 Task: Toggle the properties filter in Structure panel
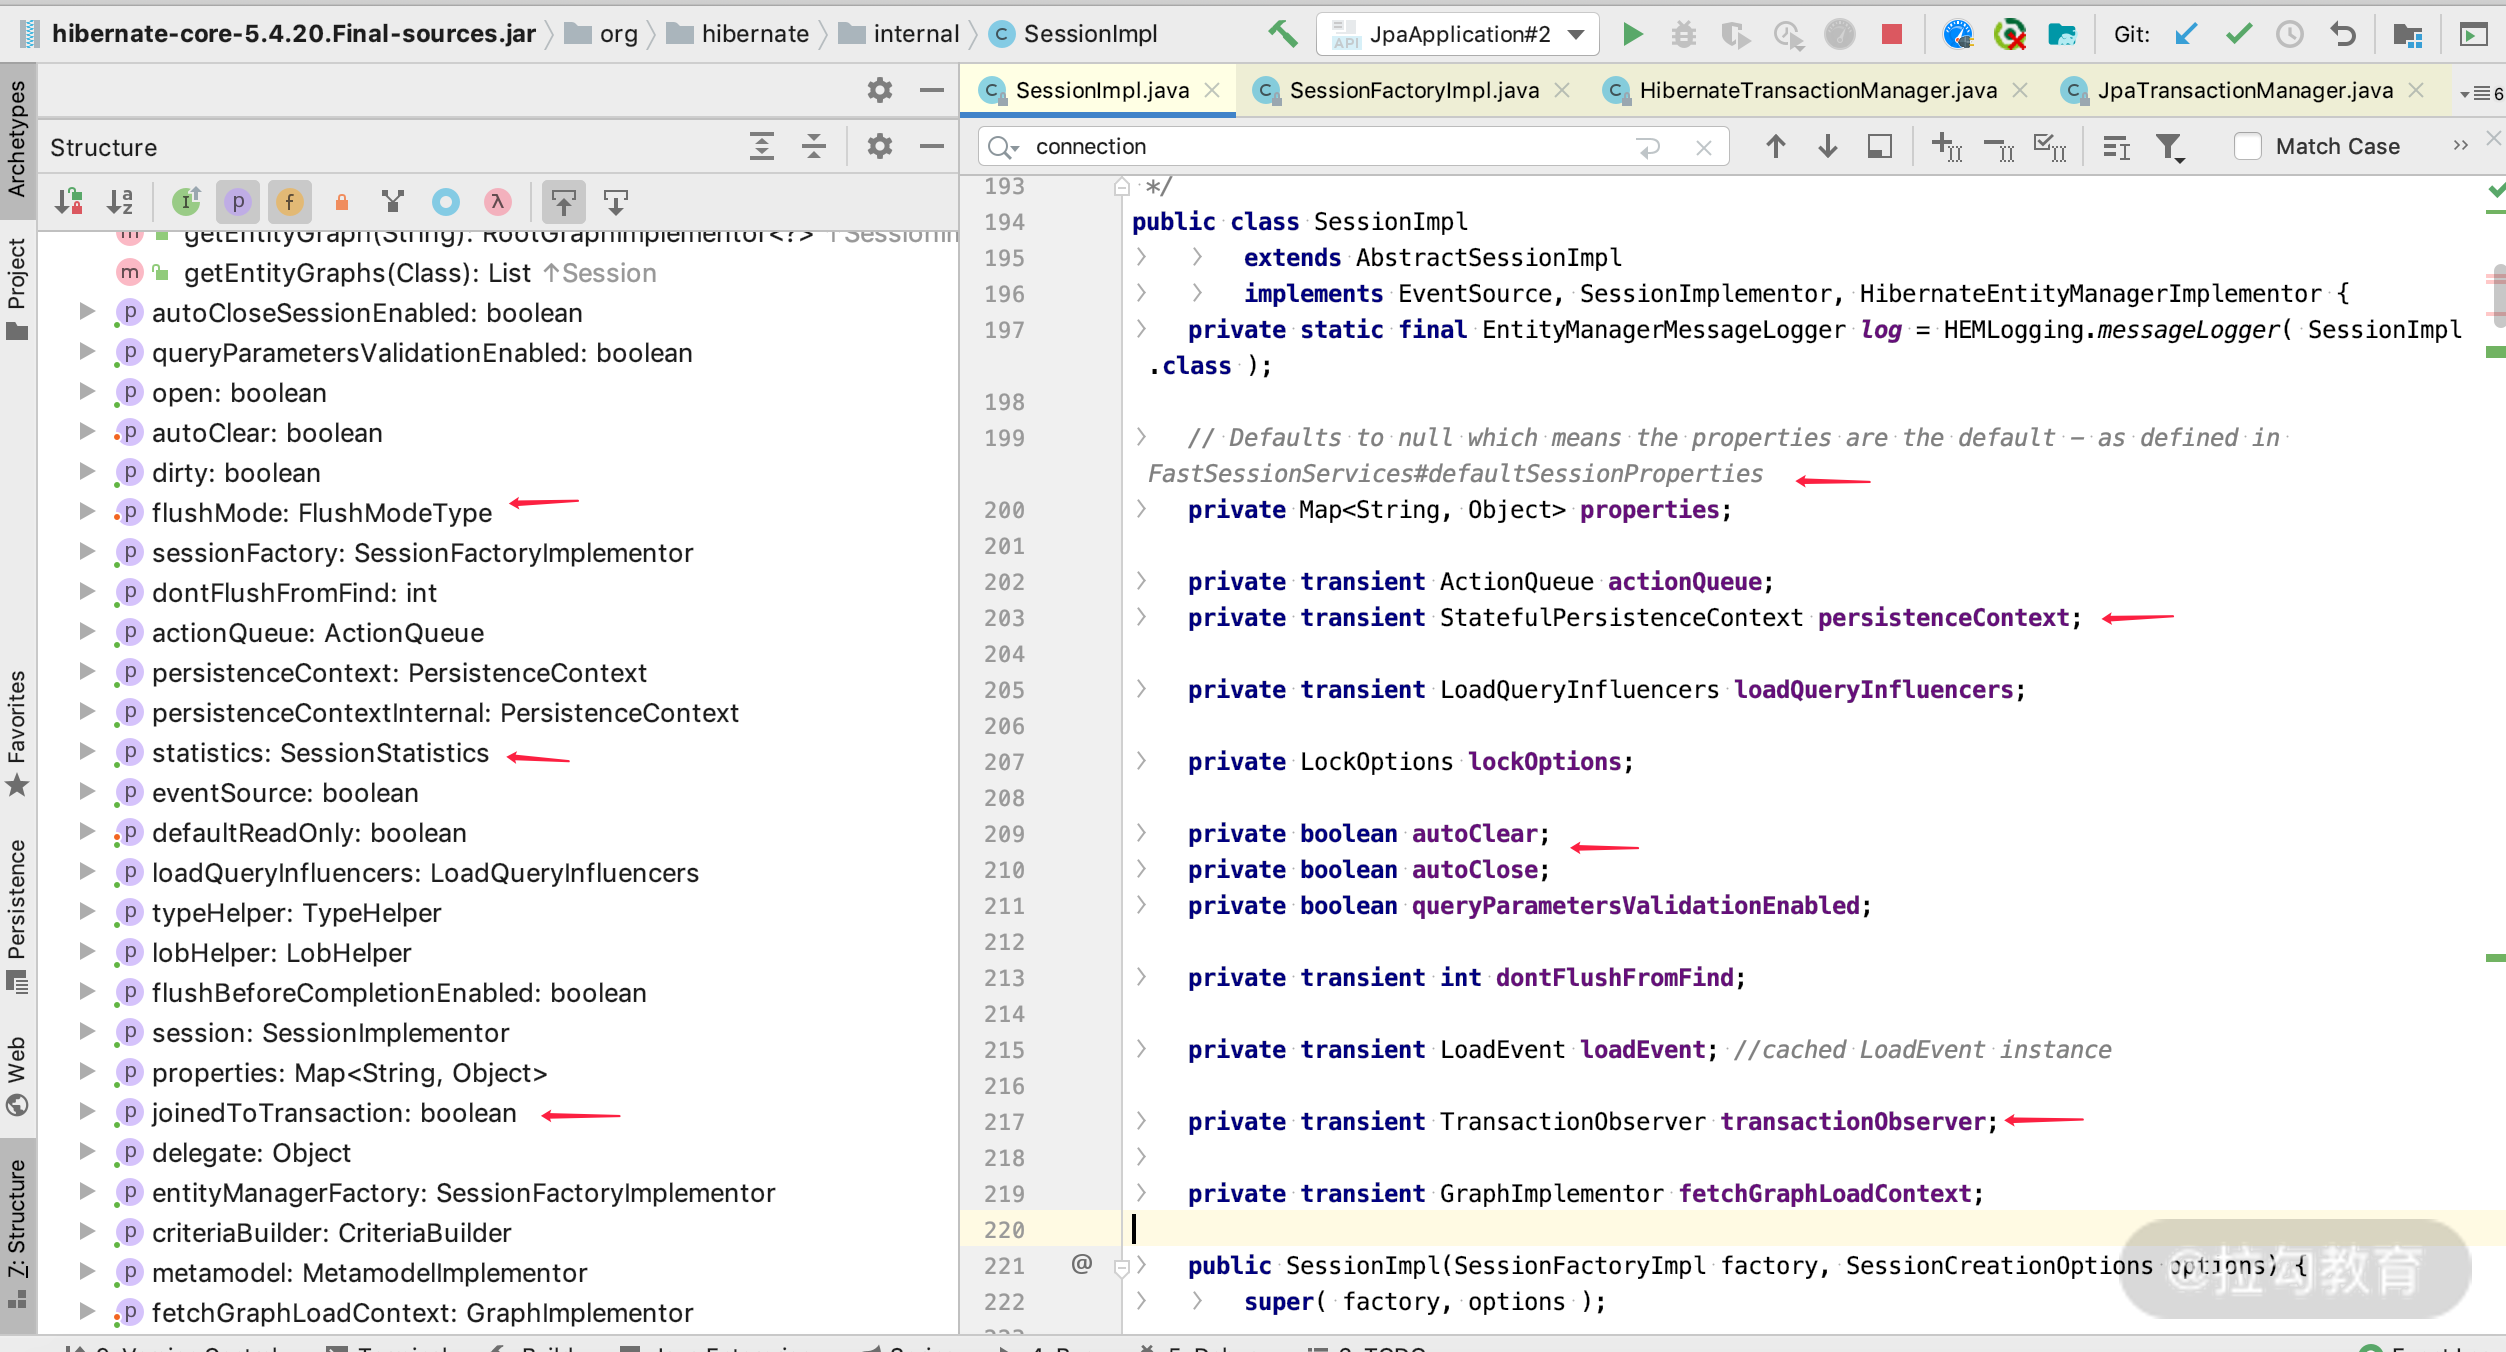[x=238, y=202]
